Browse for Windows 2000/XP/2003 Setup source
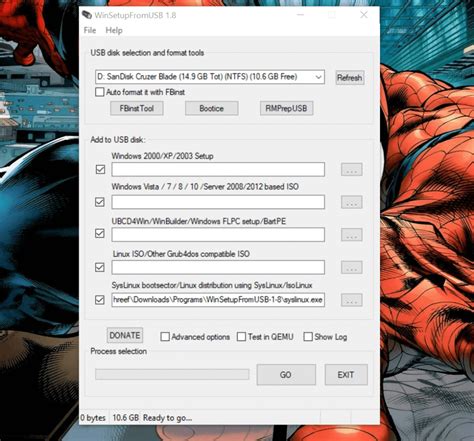 (352, 169)
